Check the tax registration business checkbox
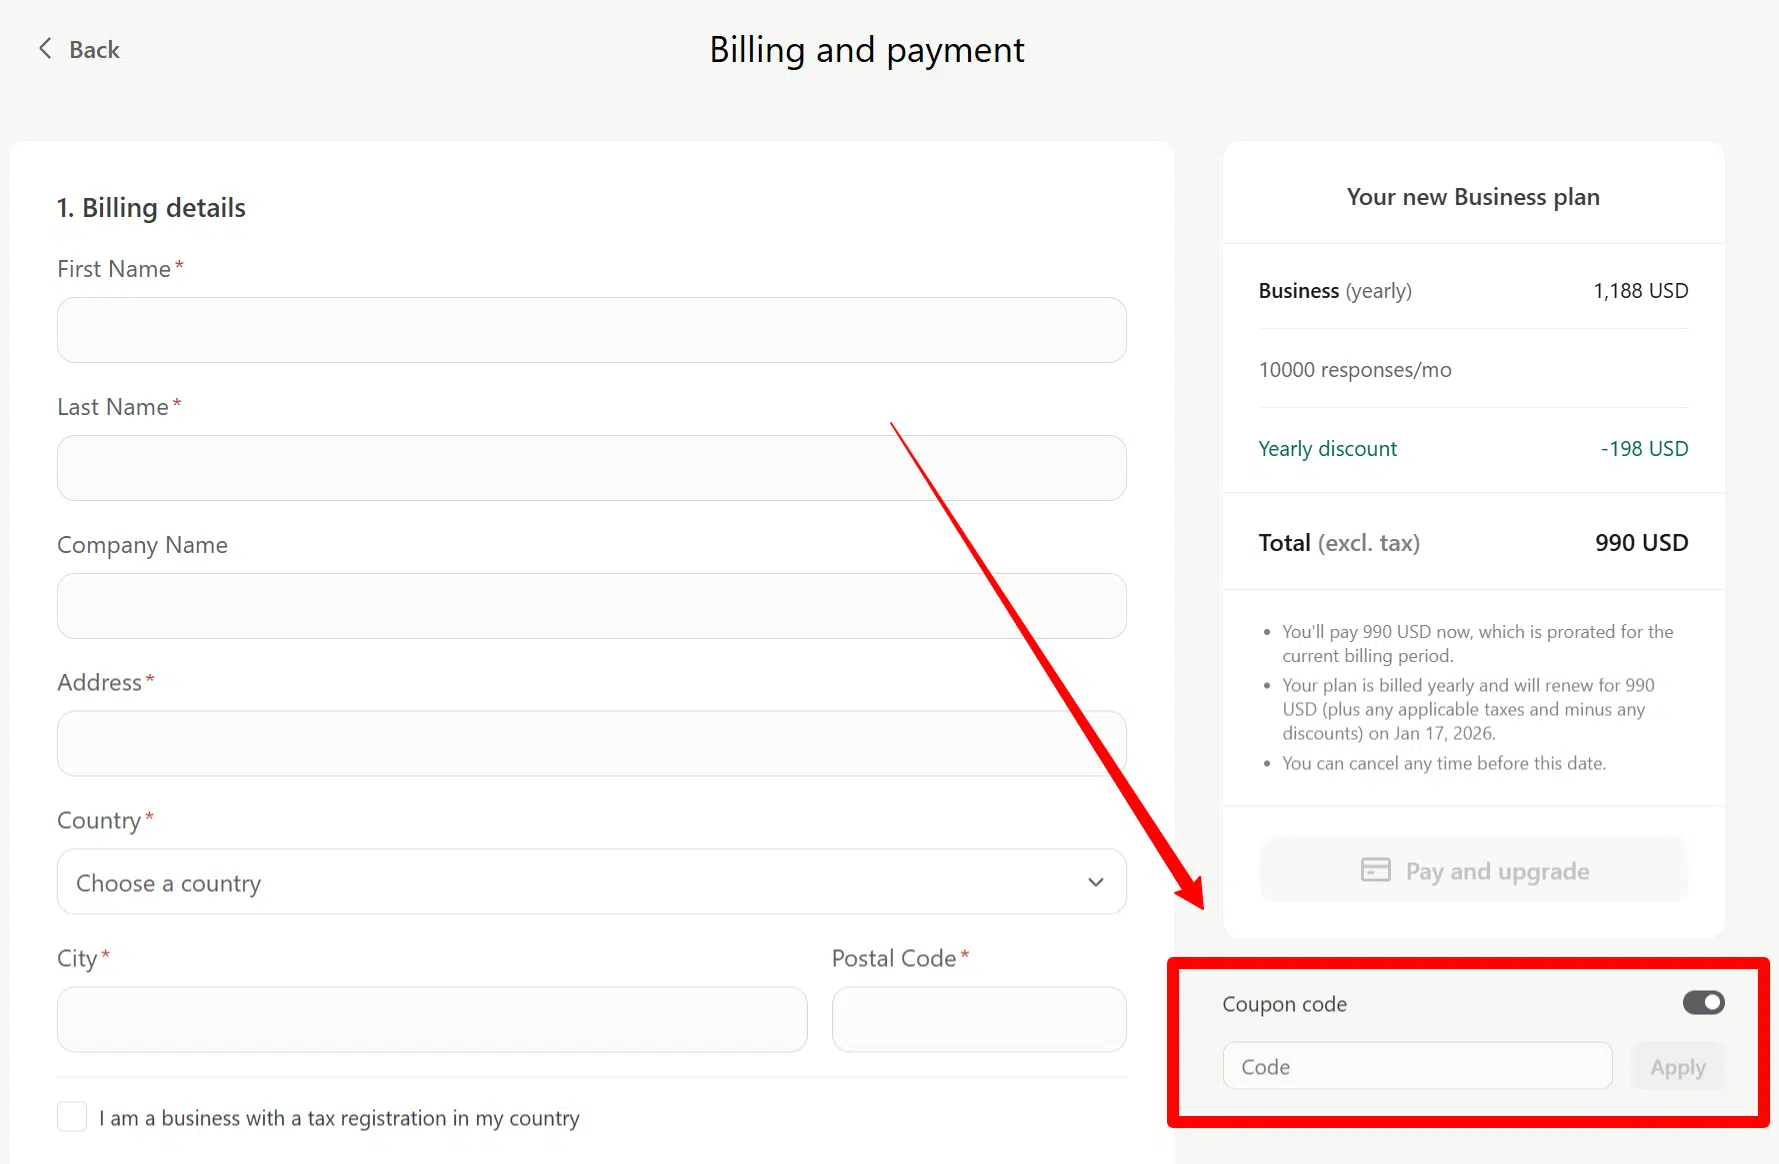Image resolution: width=1779 pixels, height=1164 pixels. 72,1116
